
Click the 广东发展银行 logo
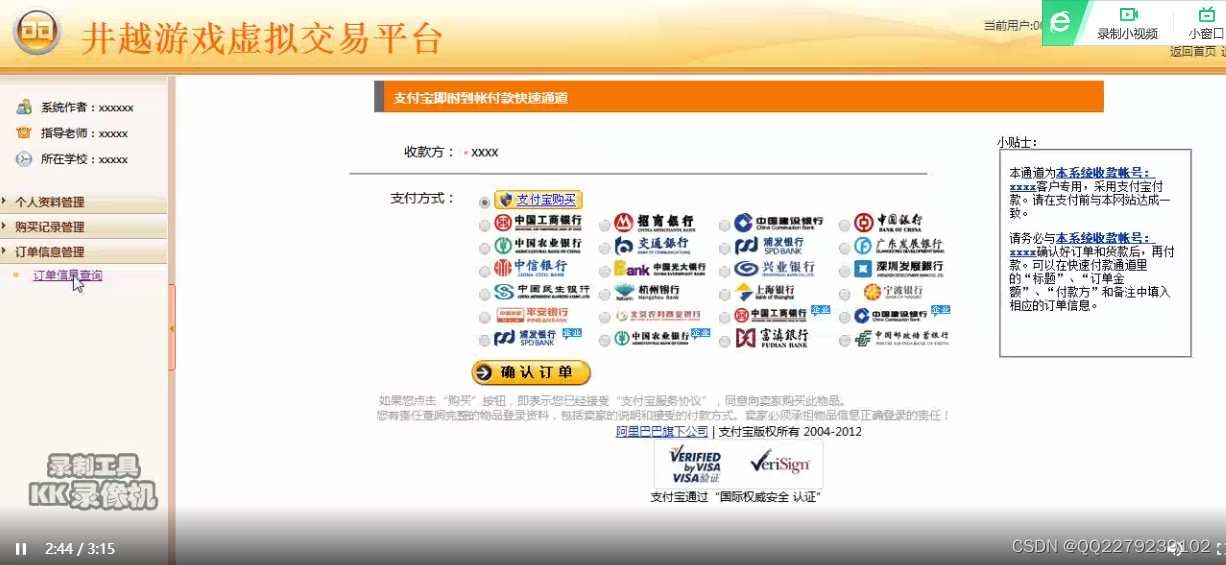898,245
